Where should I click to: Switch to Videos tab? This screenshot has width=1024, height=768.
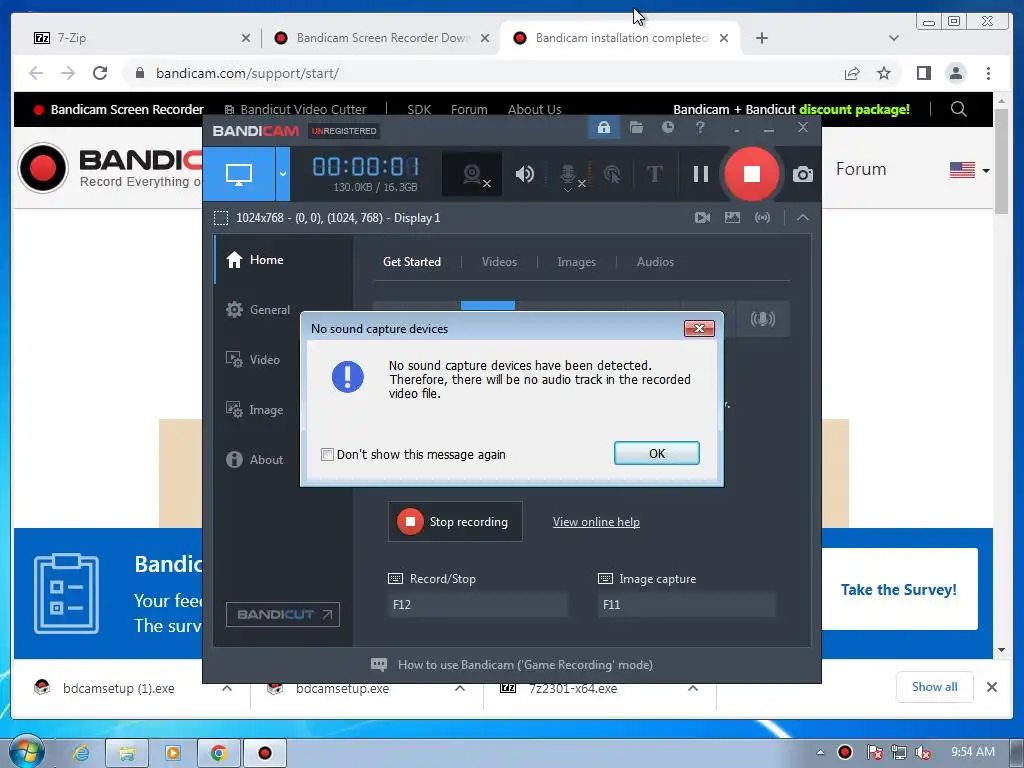point(499,262)
